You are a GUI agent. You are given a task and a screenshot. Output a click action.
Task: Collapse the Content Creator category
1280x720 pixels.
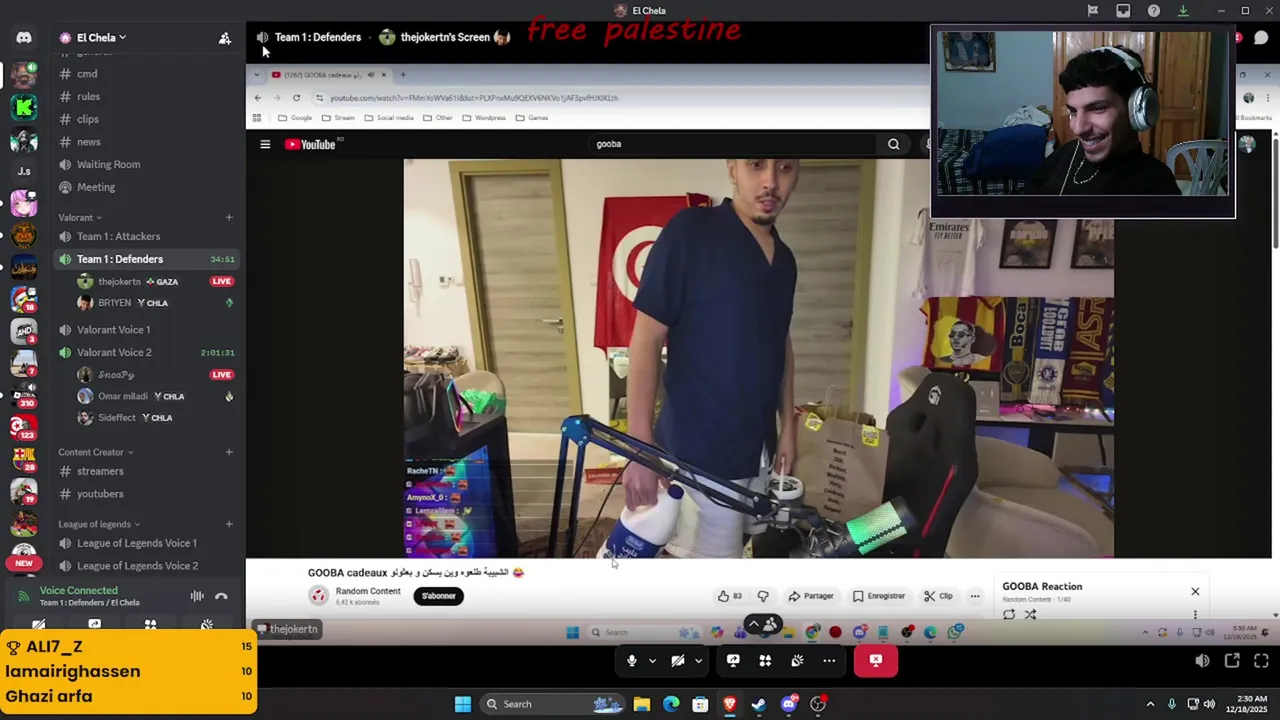pyautogui.click(x=96, y=452)
